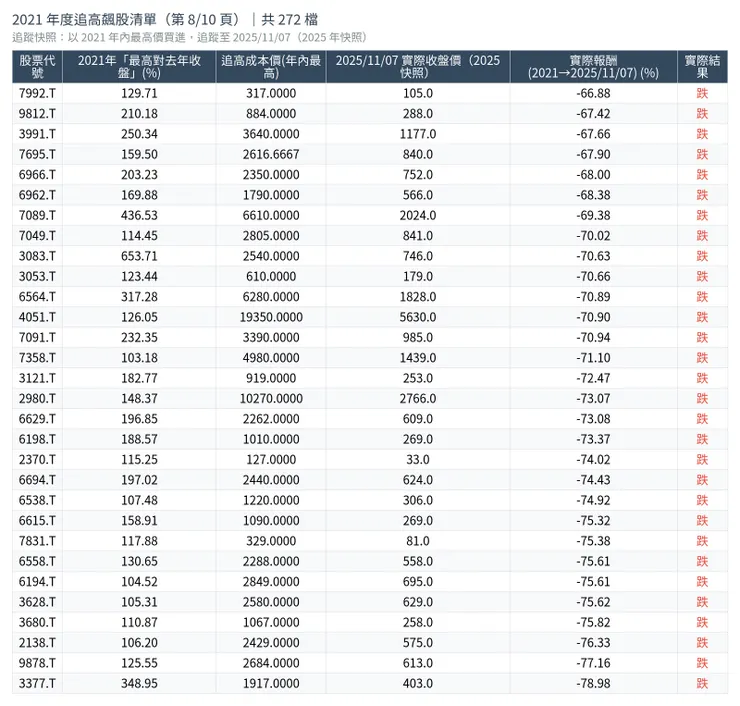This screenshot has width=740, height=706.
Task: Select the value 653.71
Action: [139, 256]
